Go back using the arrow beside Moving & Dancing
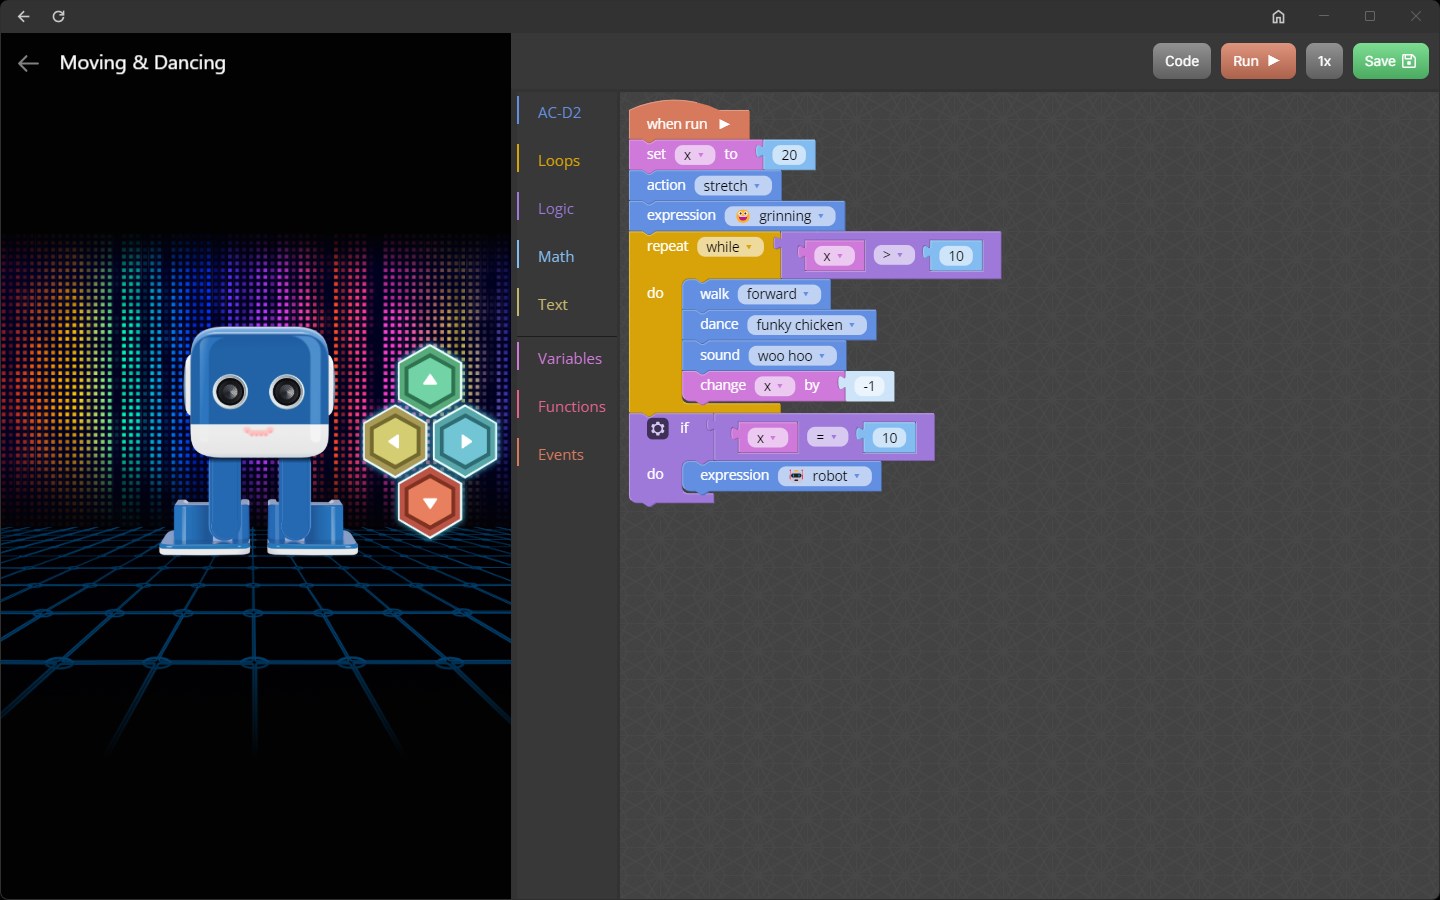 pyautogui.click(x=27, y=63)
